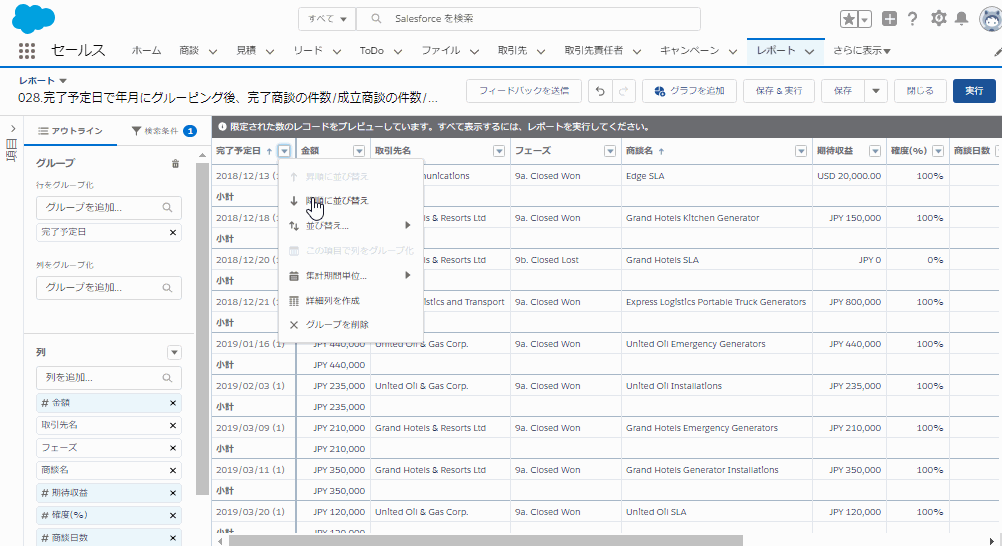The image size is (1002, 546).
Task: Click the undo arrow button
Action: tap(600, 91)
